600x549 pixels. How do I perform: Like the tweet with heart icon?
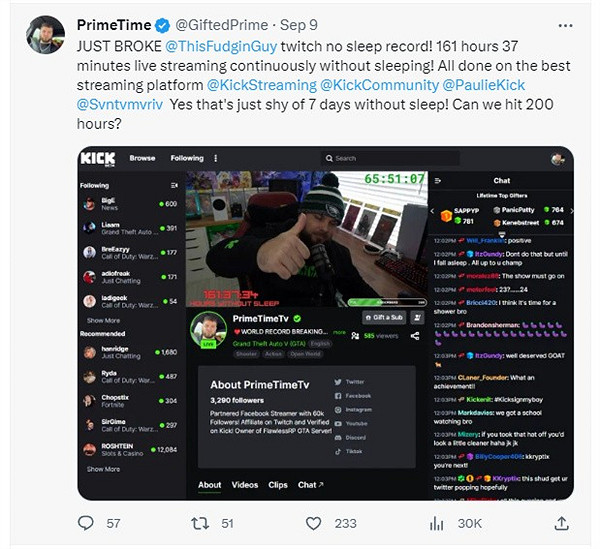[x=314, y=522]
